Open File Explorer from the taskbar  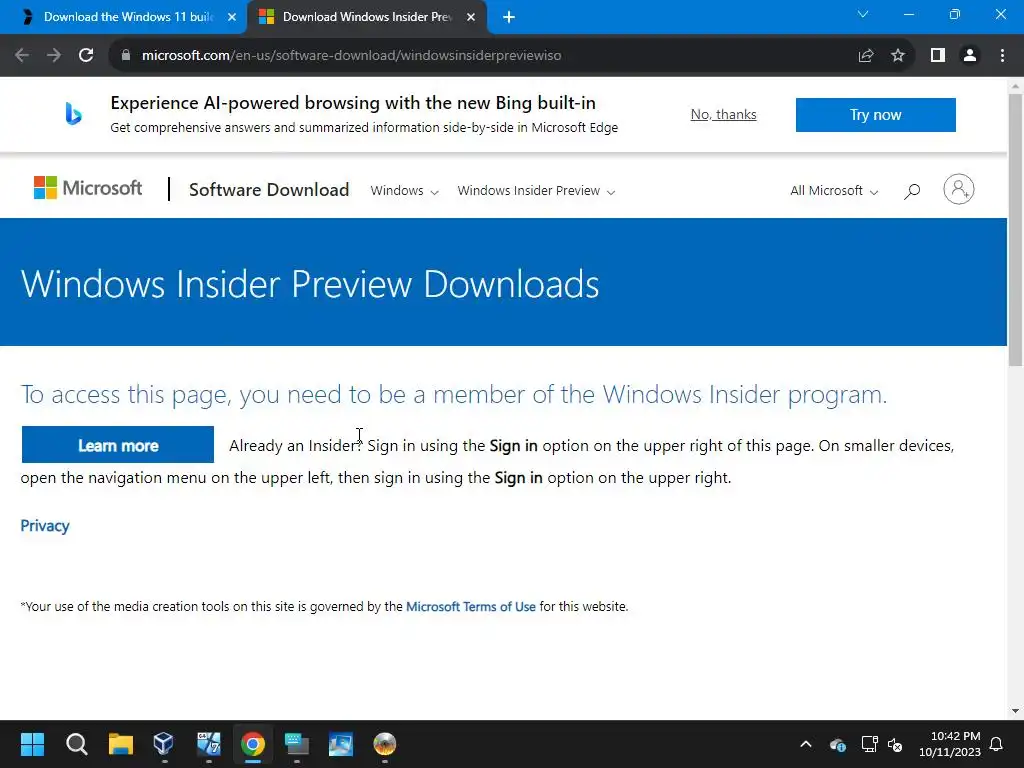(120, 744)
